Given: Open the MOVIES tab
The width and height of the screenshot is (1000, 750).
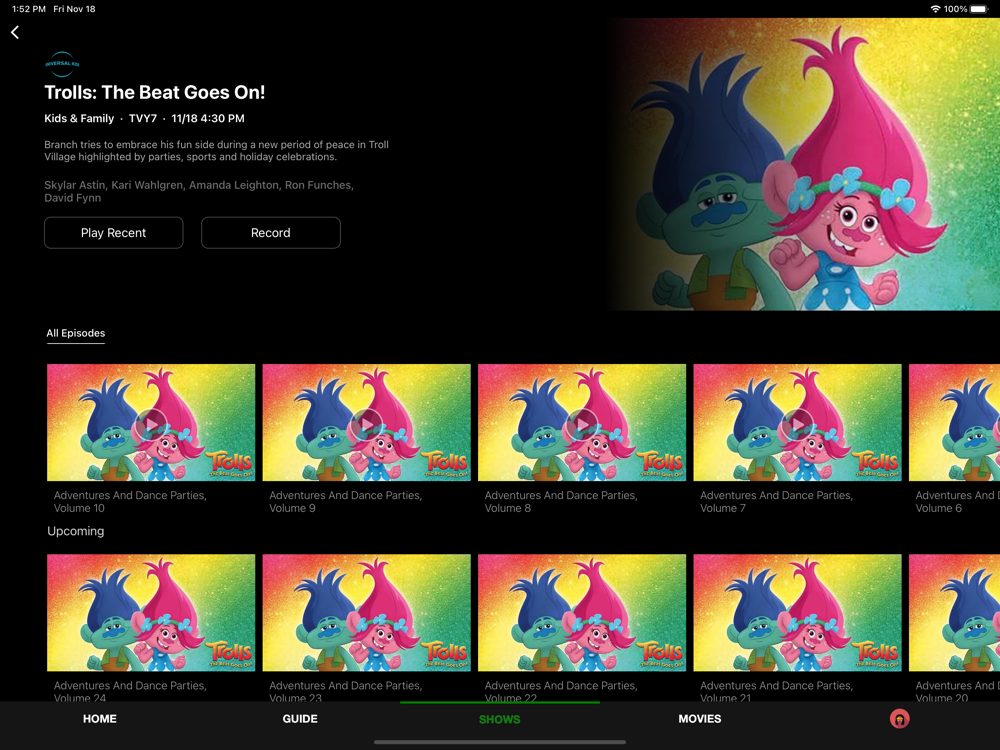Looking at the screenshot, I should (x=700, y=719).
